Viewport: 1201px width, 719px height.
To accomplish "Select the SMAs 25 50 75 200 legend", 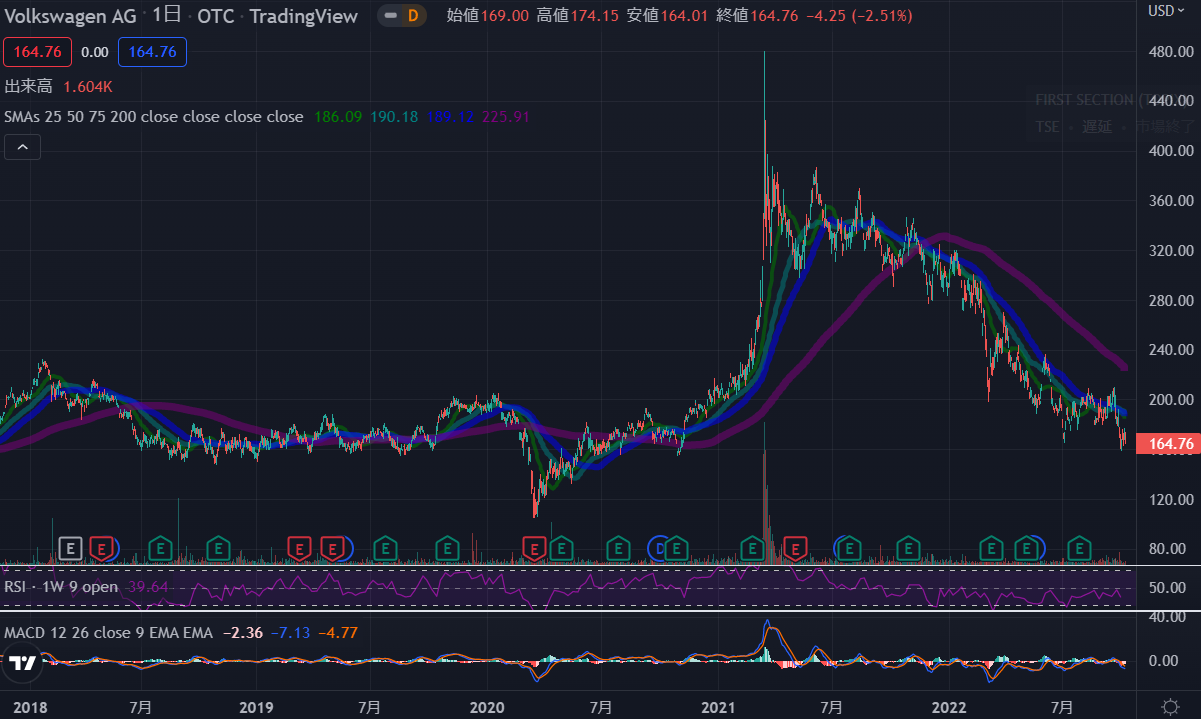I will [154, 116].
